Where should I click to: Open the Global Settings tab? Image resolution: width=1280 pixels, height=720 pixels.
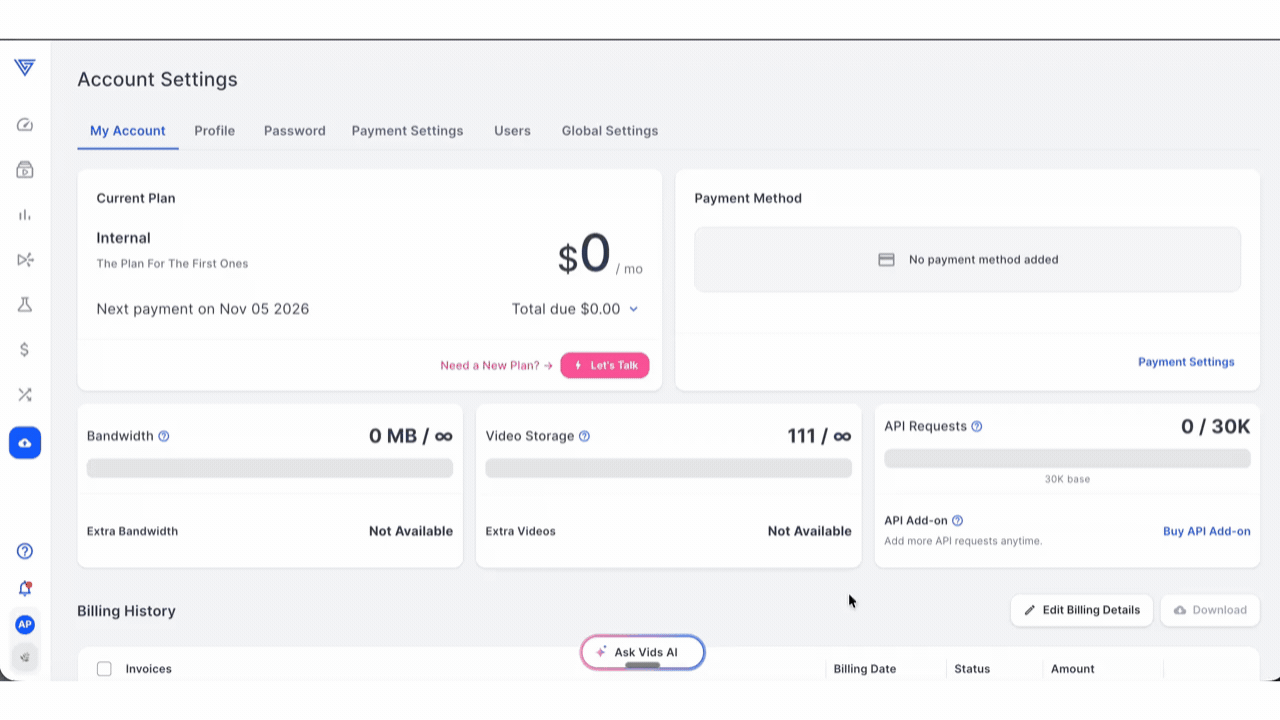[610, 131]
